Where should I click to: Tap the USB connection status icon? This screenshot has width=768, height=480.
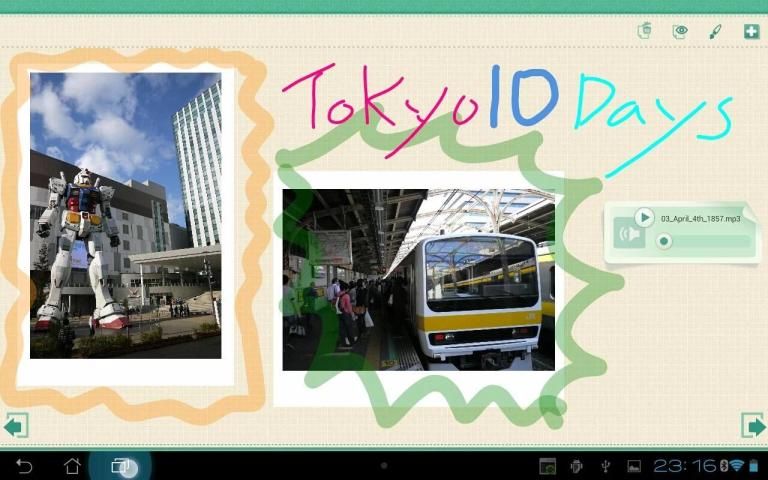click(605, 466)
